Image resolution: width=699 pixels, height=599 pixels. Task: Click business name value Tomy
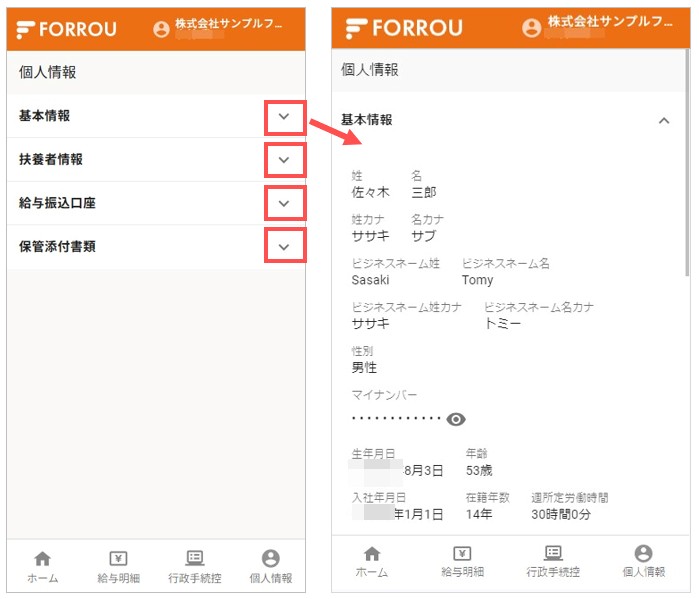coord(477,280)
